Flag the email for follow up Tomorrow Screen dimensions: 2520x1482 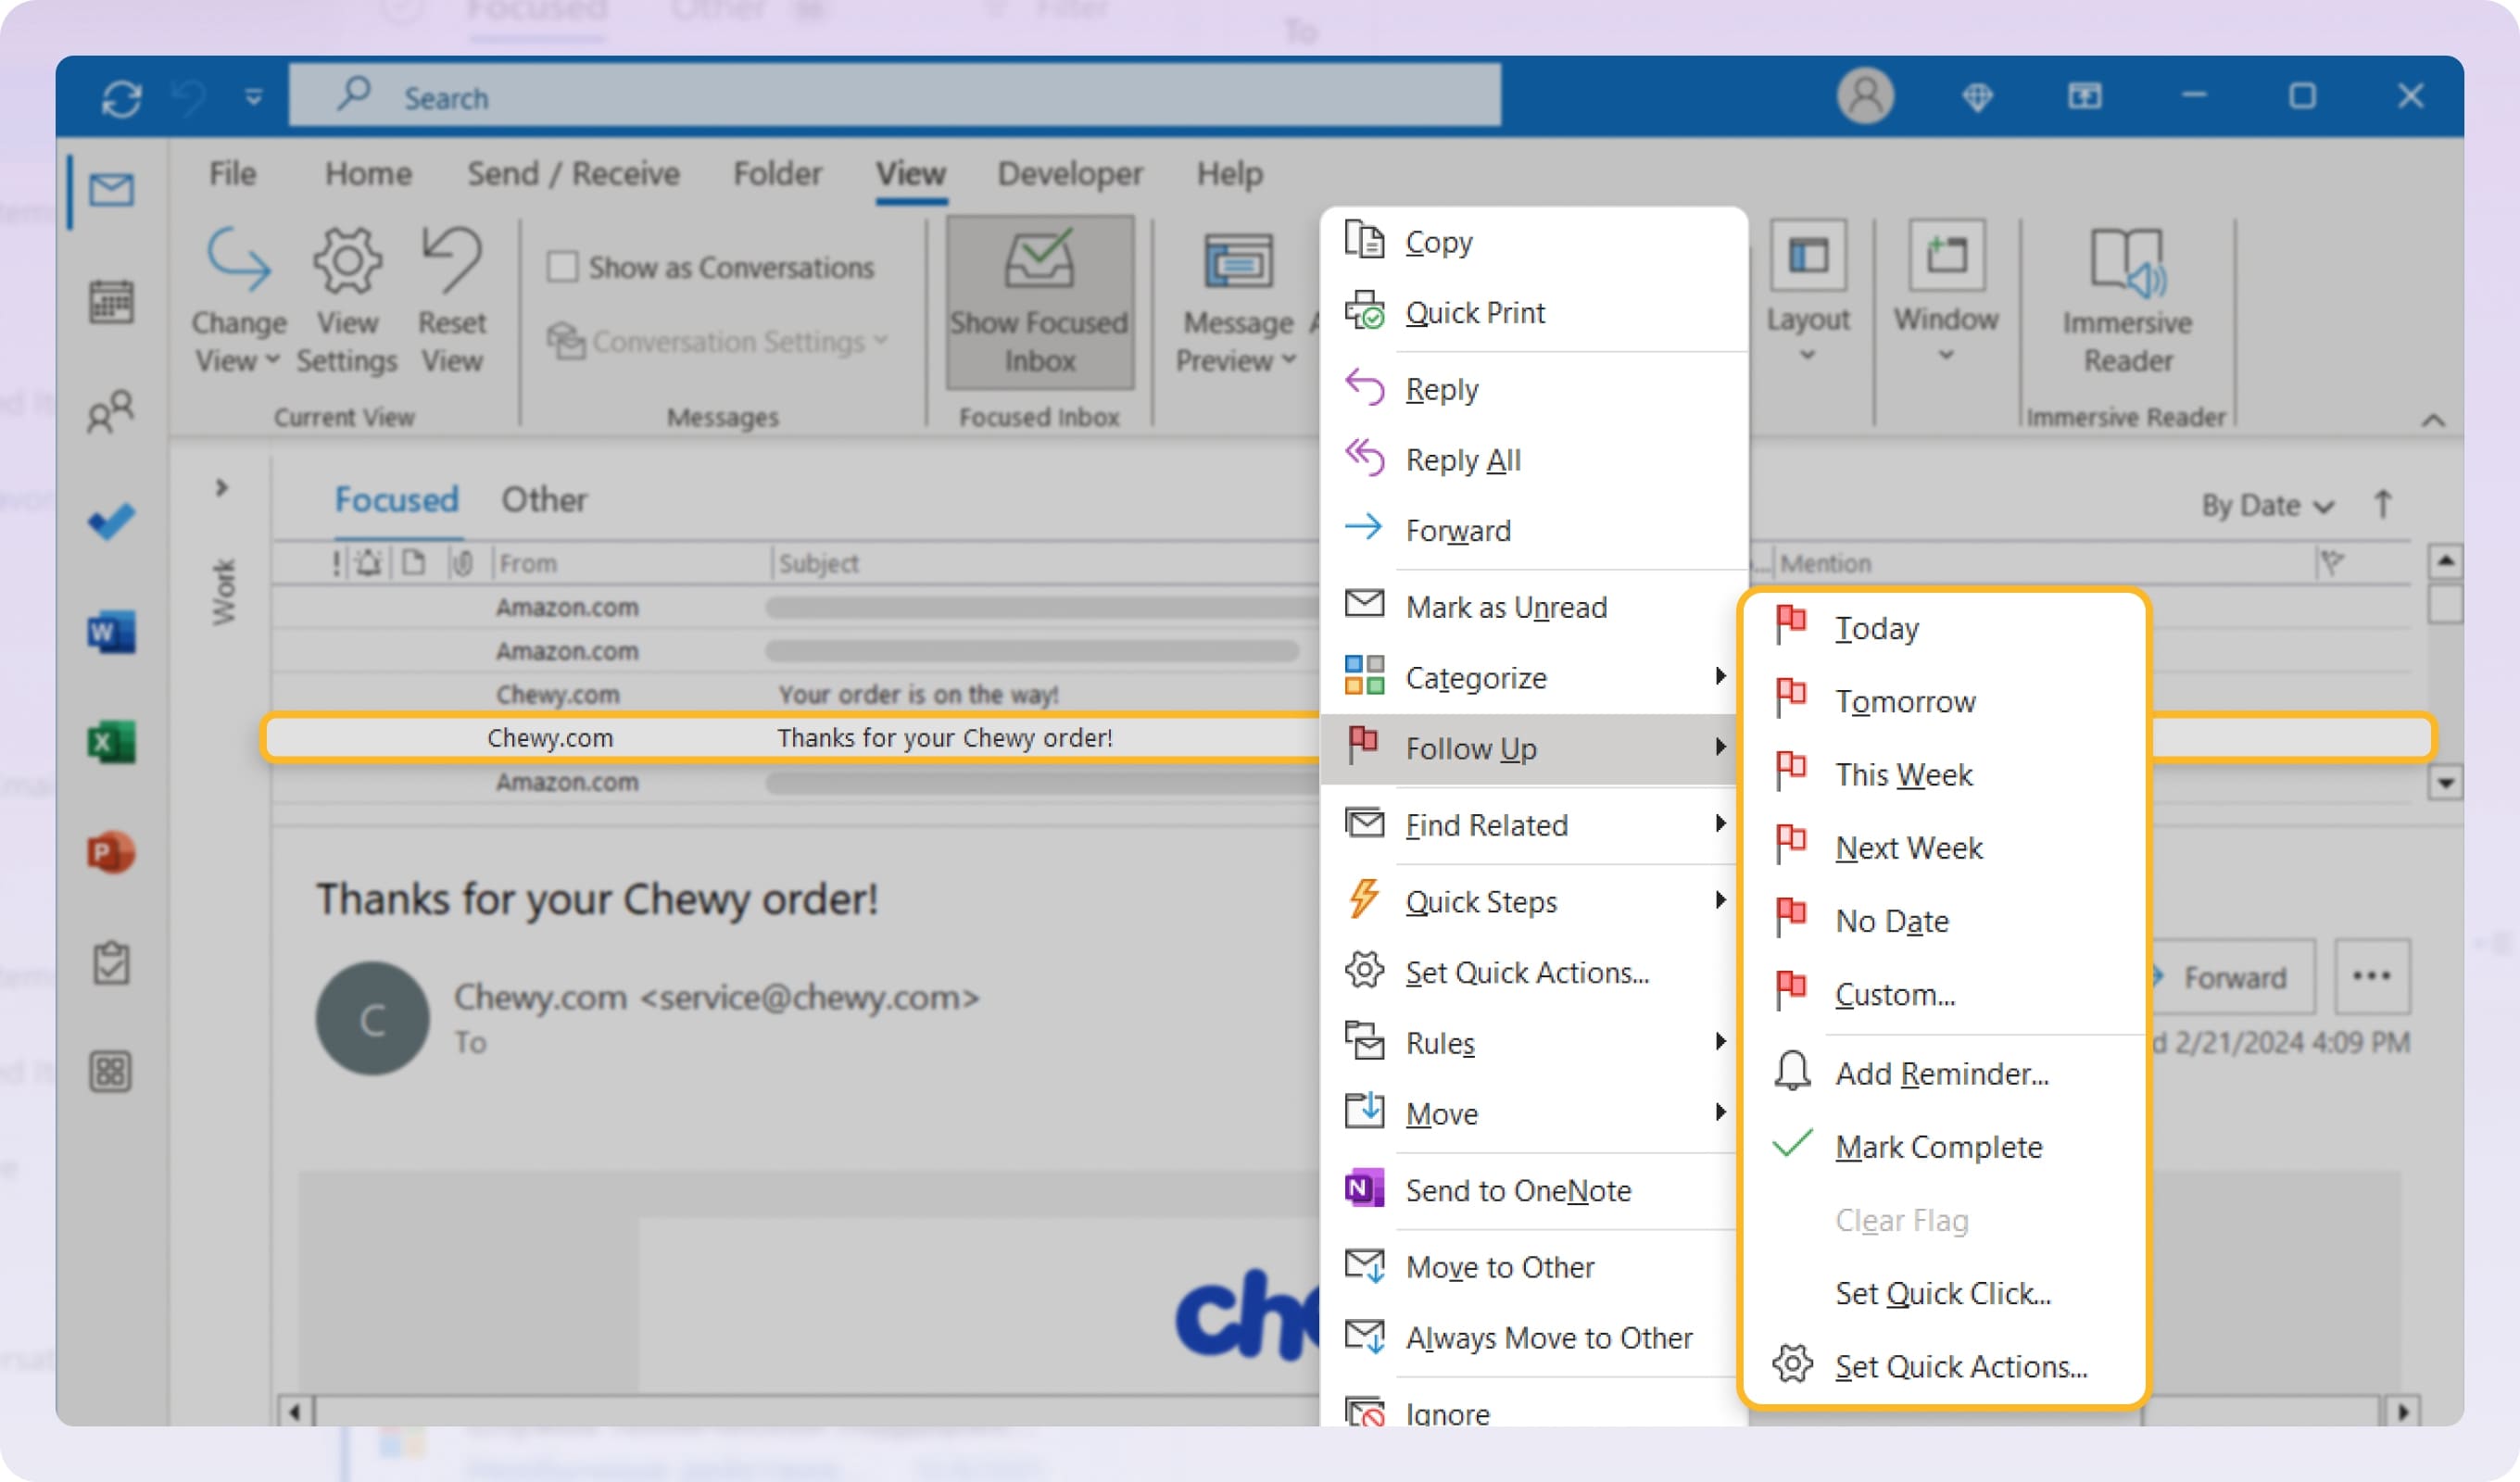pyautogui.click(x=1904, y=701)
